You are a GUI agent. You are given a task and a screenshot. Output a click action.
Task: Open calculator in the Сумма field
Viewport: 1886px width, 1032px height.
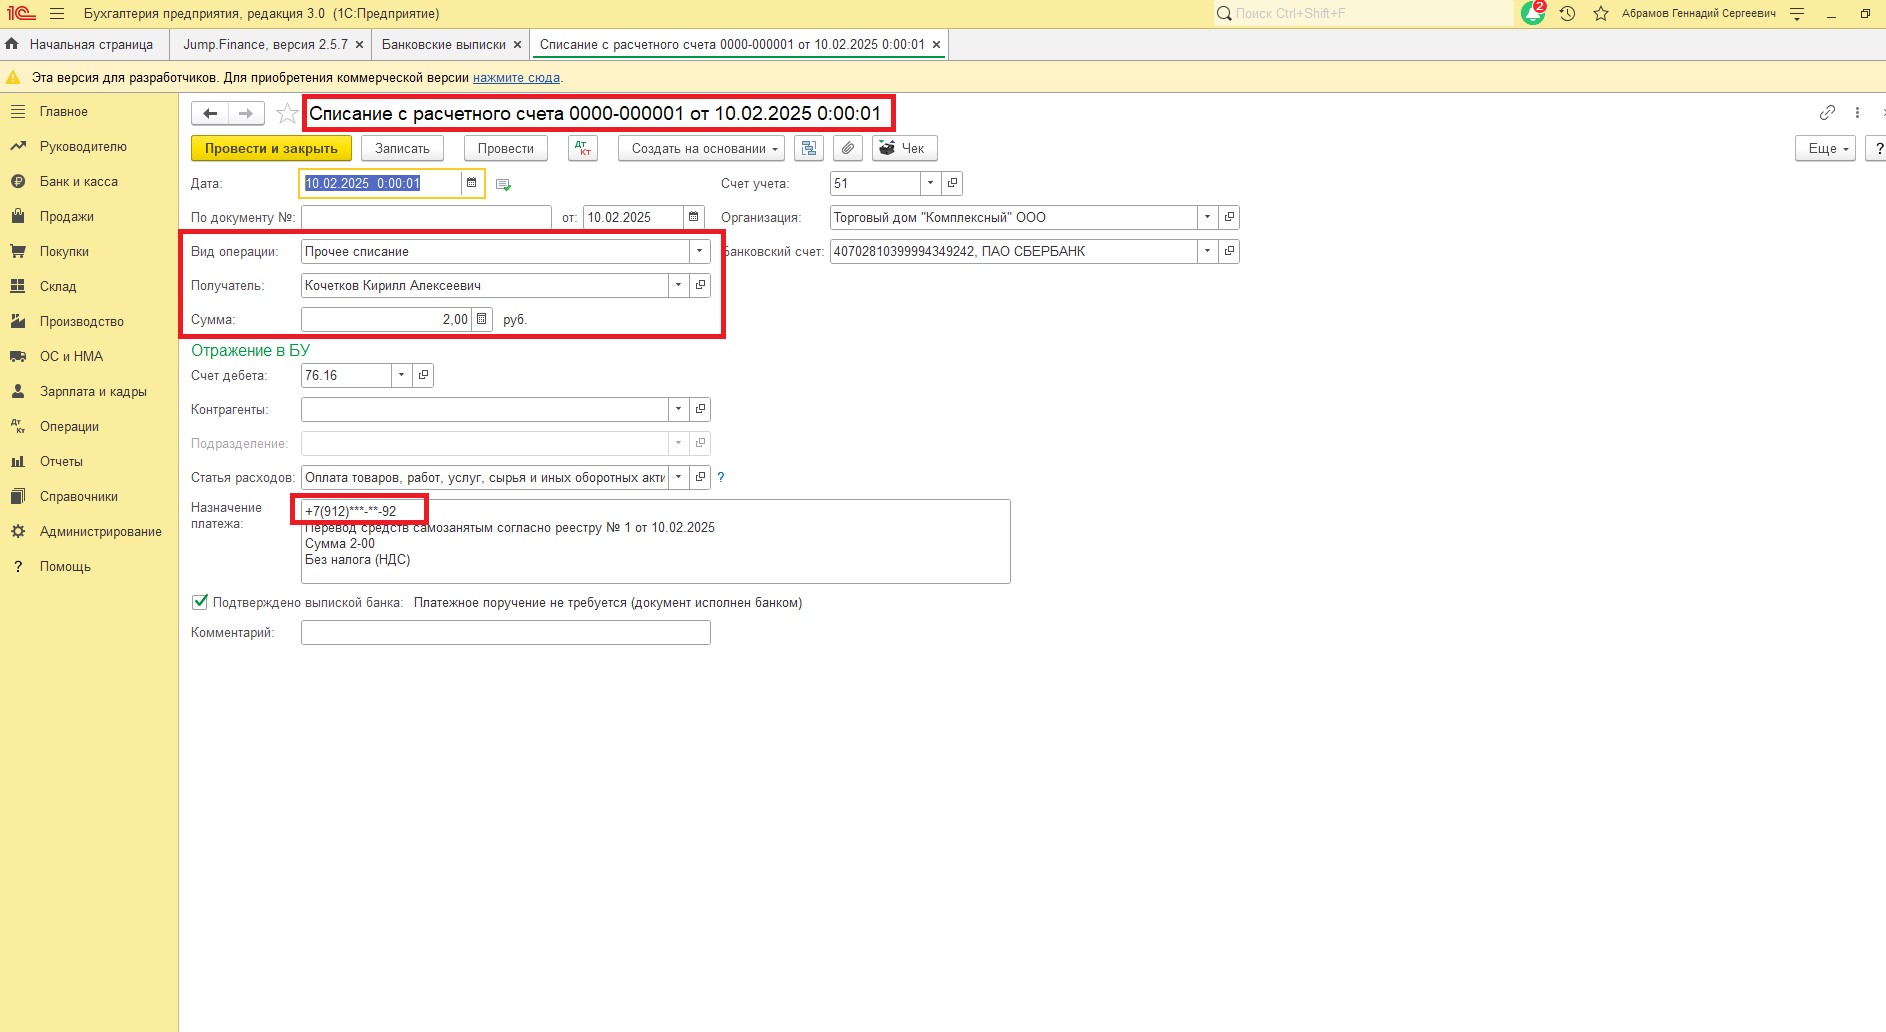[482, 319]
